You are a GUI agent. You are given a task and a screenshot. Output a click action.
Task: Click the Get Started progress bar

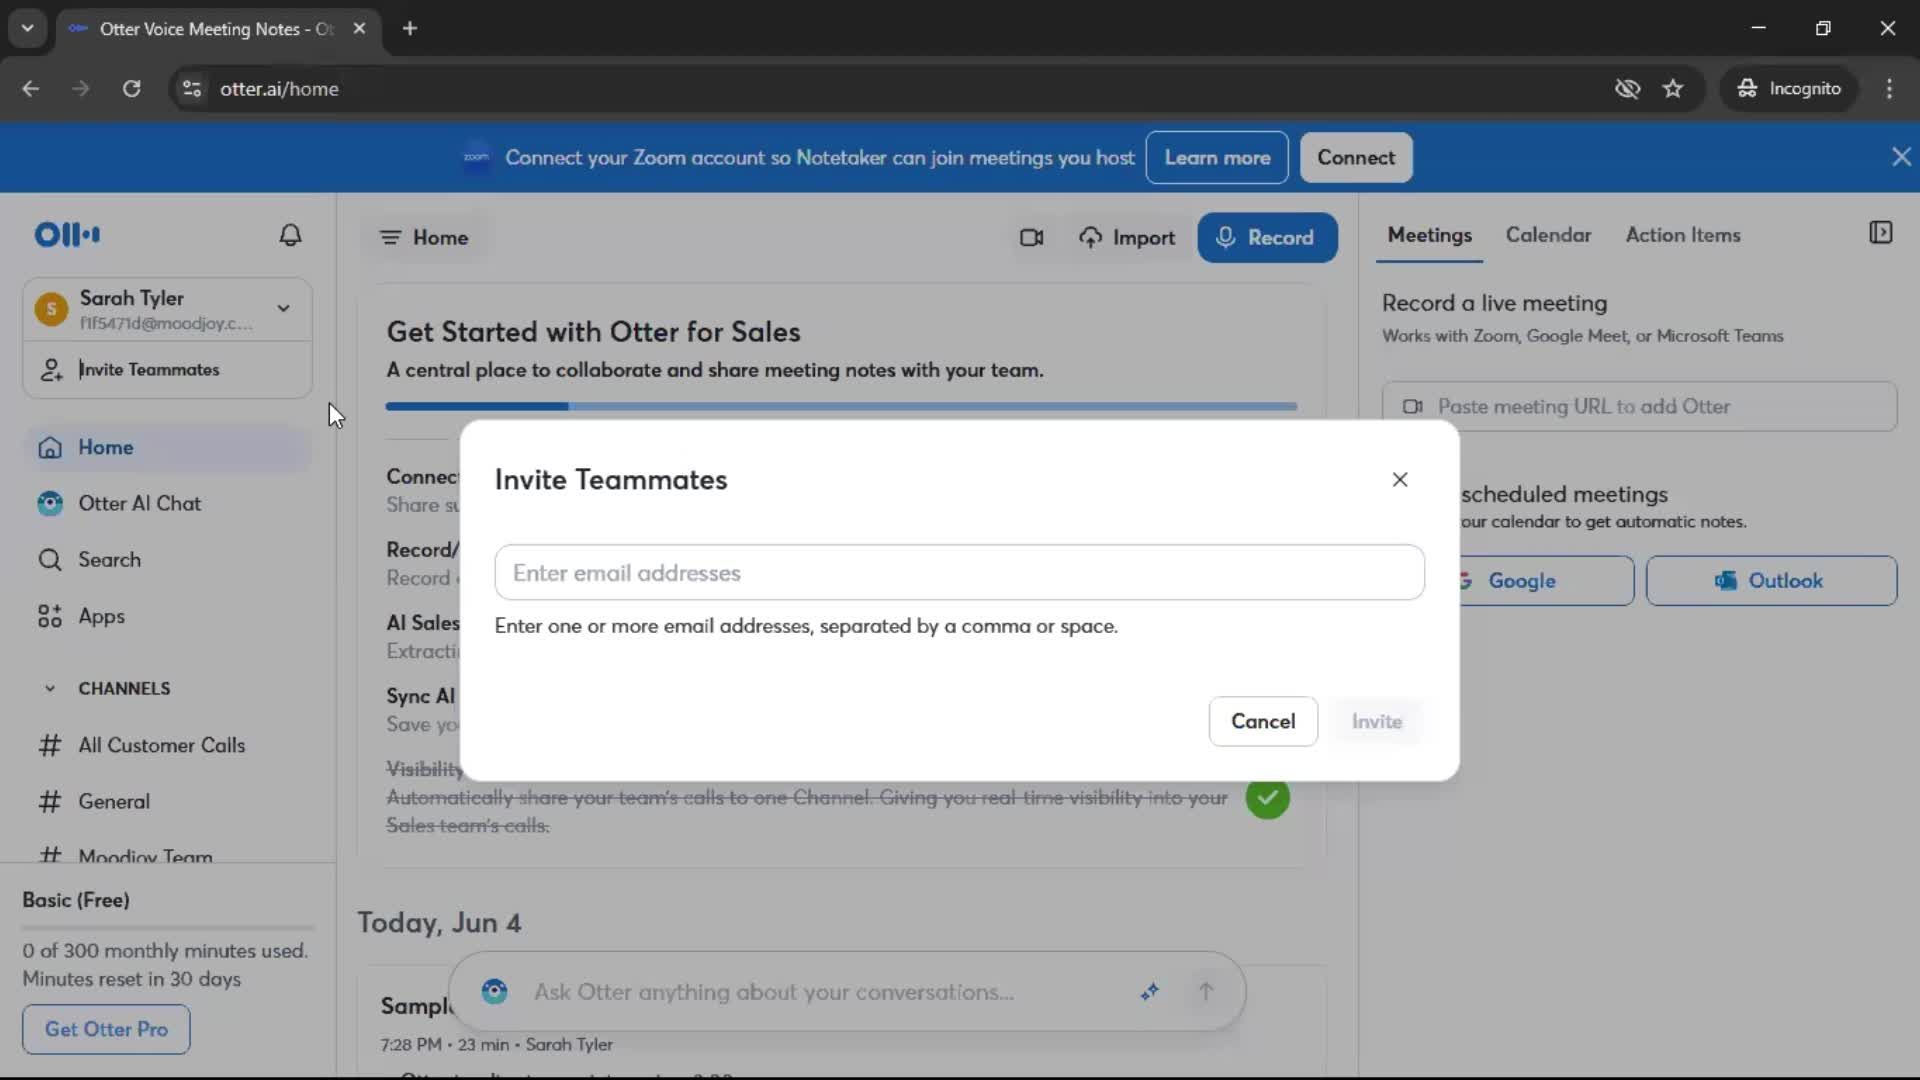[x=841, y=407]
